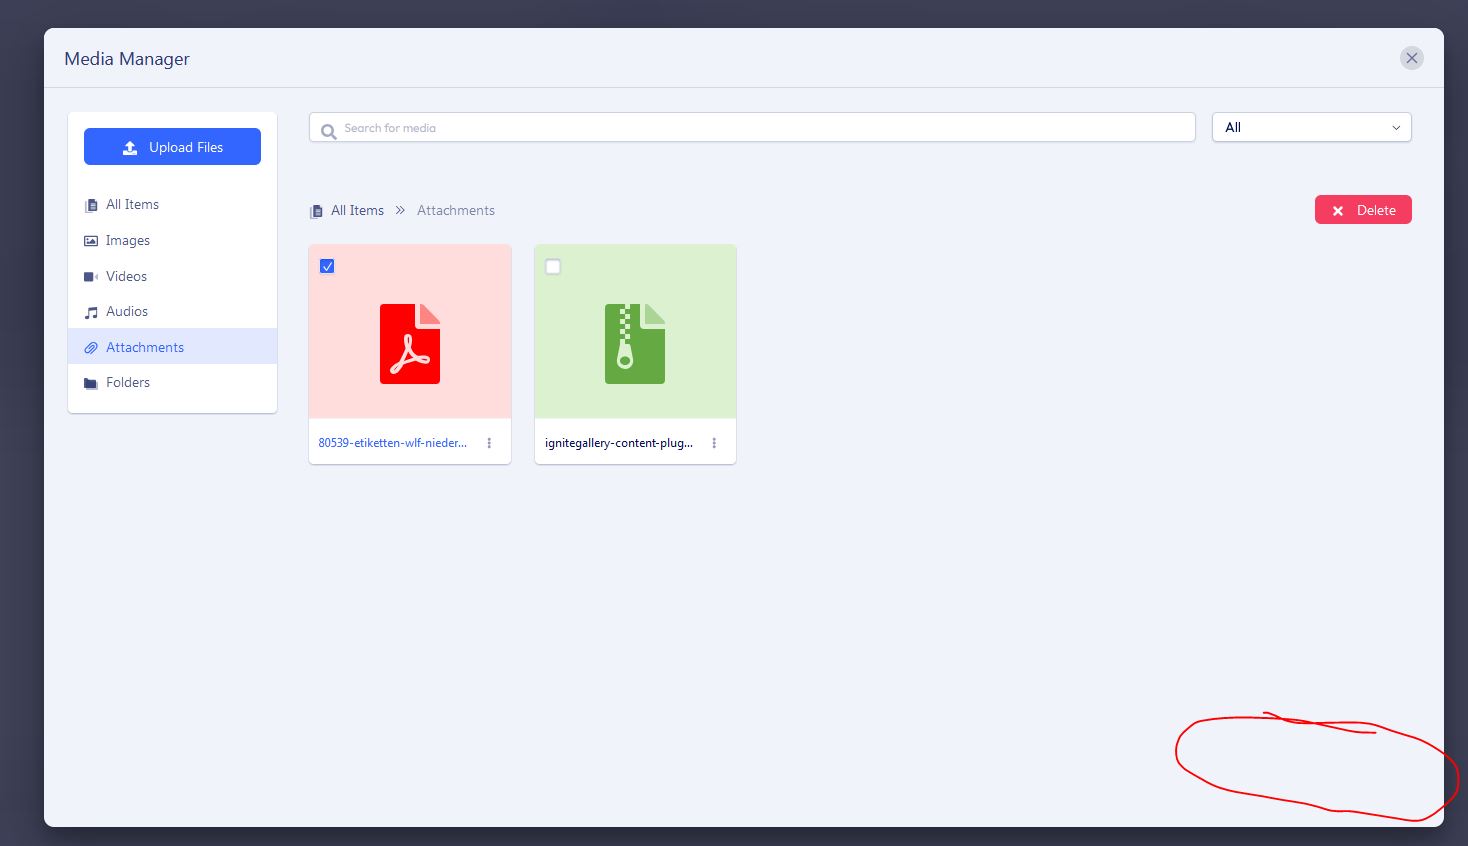
Task: Uncheck the 80539-etiketten PDF checkbox
Action: (327, 266)
